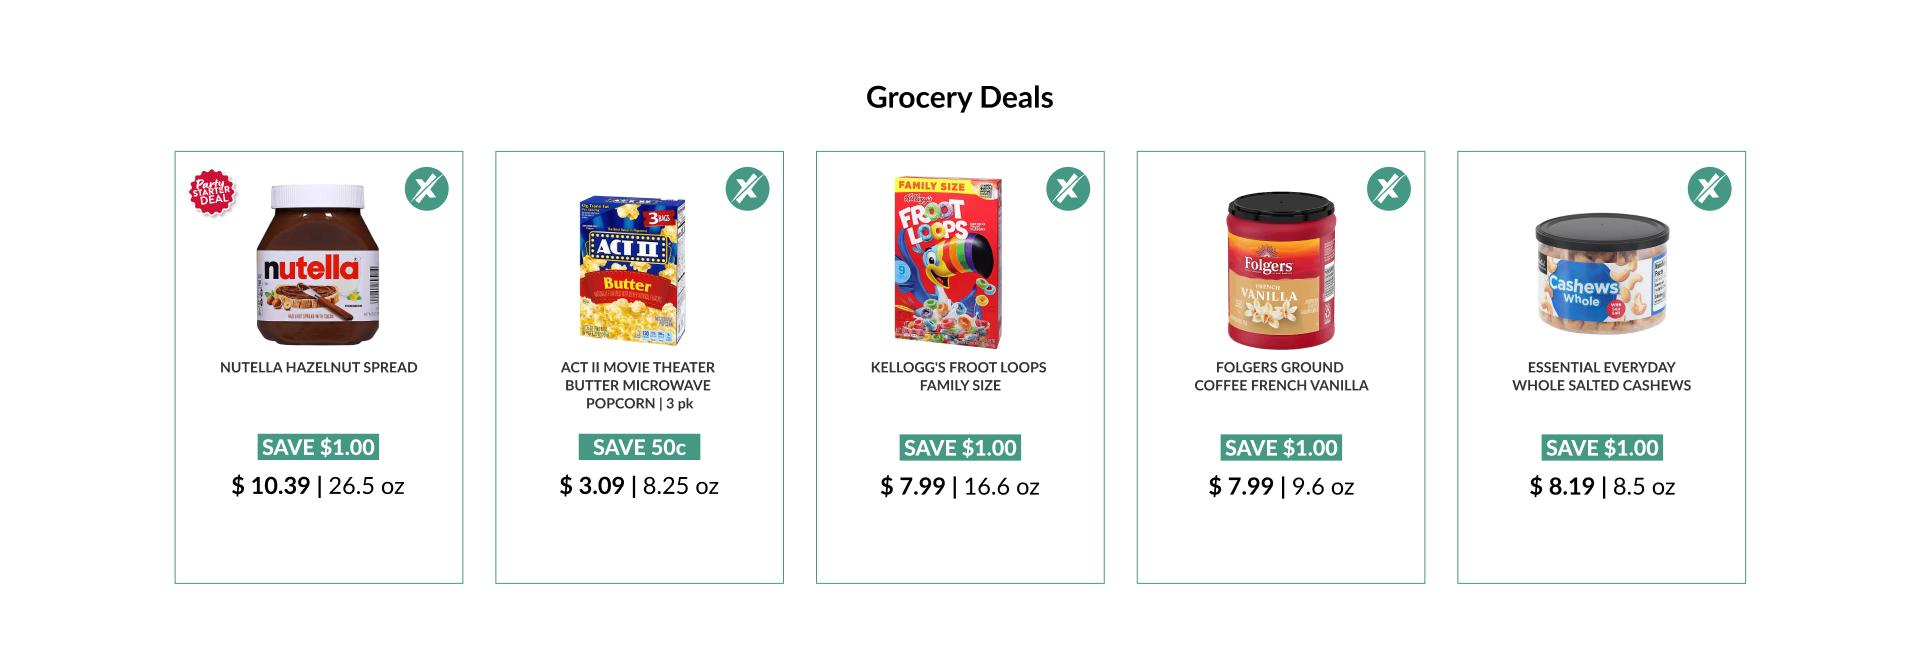Open the Froot Loops cereal box image
The width and height of the screenshot is (1921, 671).
click(948, 263)
